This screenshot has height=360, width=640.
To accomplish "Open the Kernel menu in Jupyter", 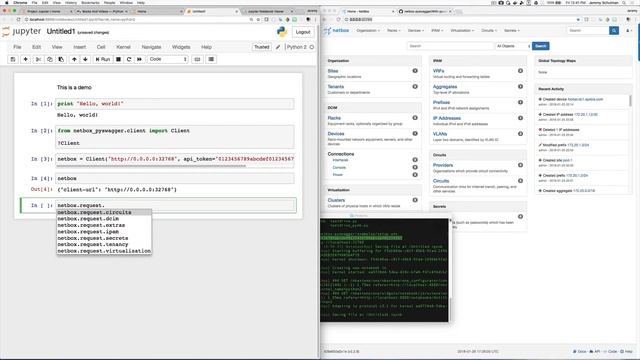I will tap(123, 47).
